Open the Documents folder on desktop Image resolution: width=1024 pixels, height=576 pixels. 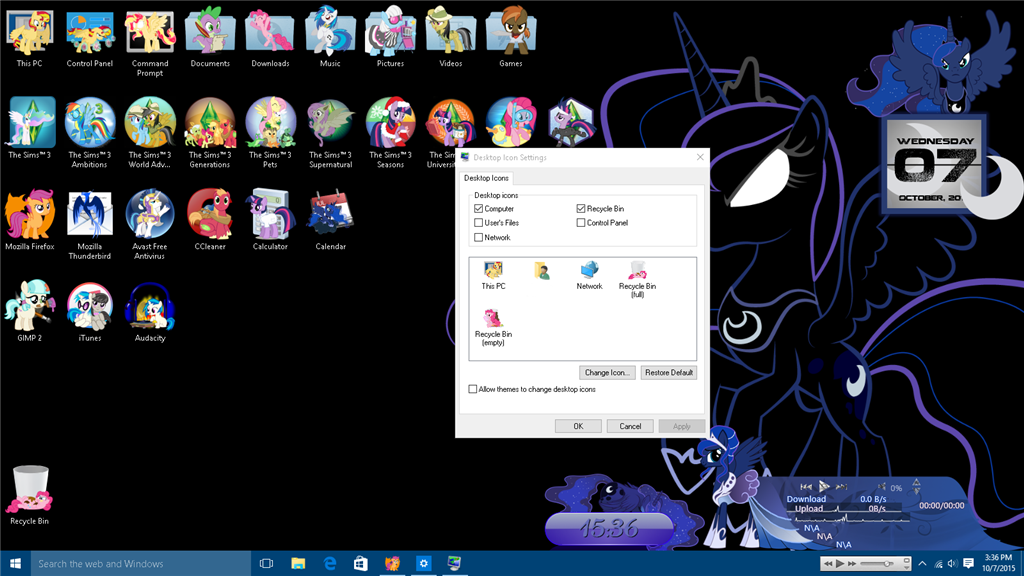point(210,38)
